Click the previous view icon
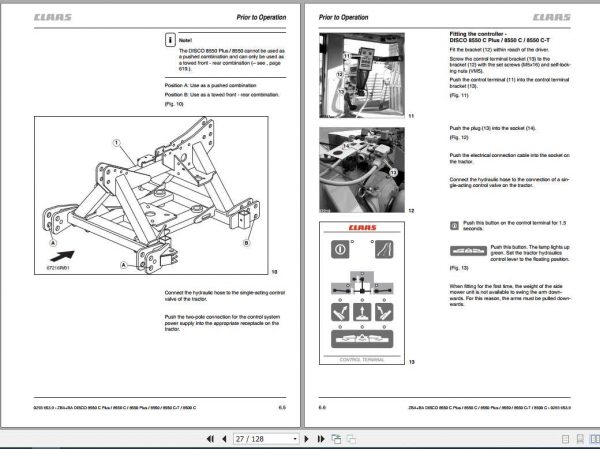Image resolution: width=600 pixels, height=449 pixels. tap(336, 439)
